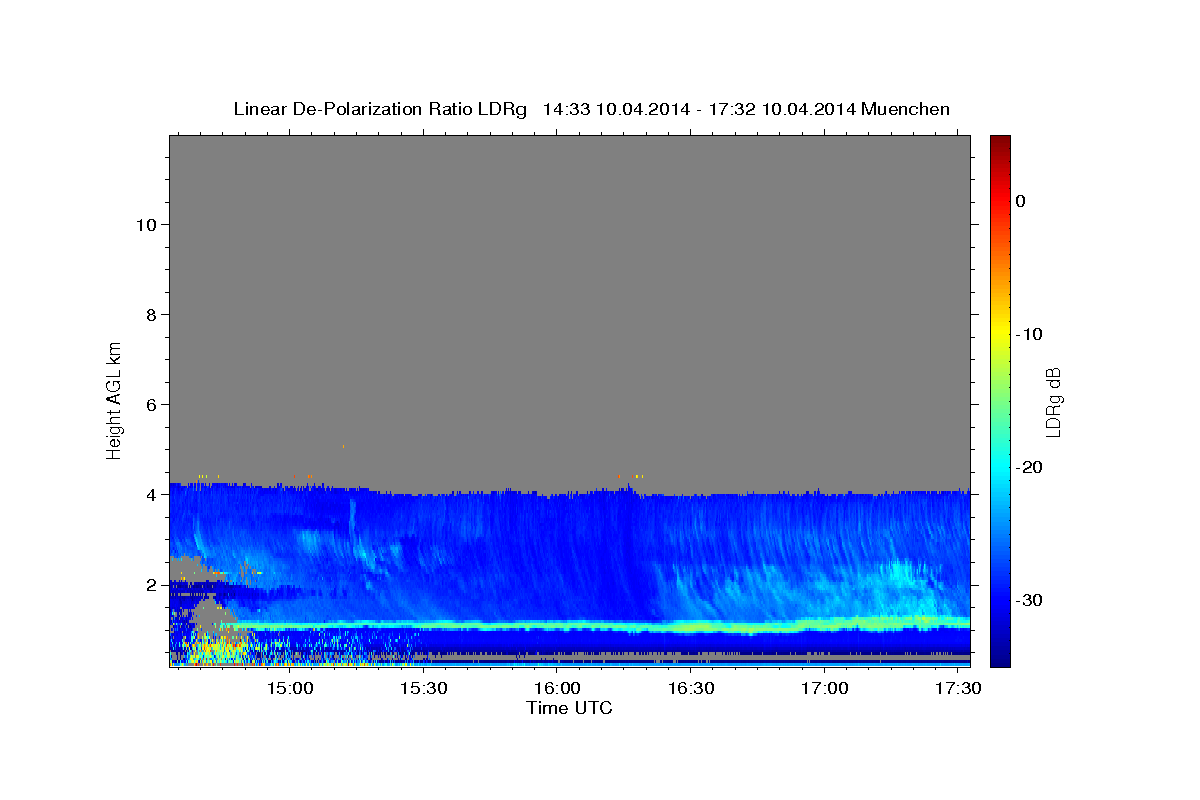The image size is (1200, 800).
Task: Click the height tick label 4
Action: tap(152, 495)
